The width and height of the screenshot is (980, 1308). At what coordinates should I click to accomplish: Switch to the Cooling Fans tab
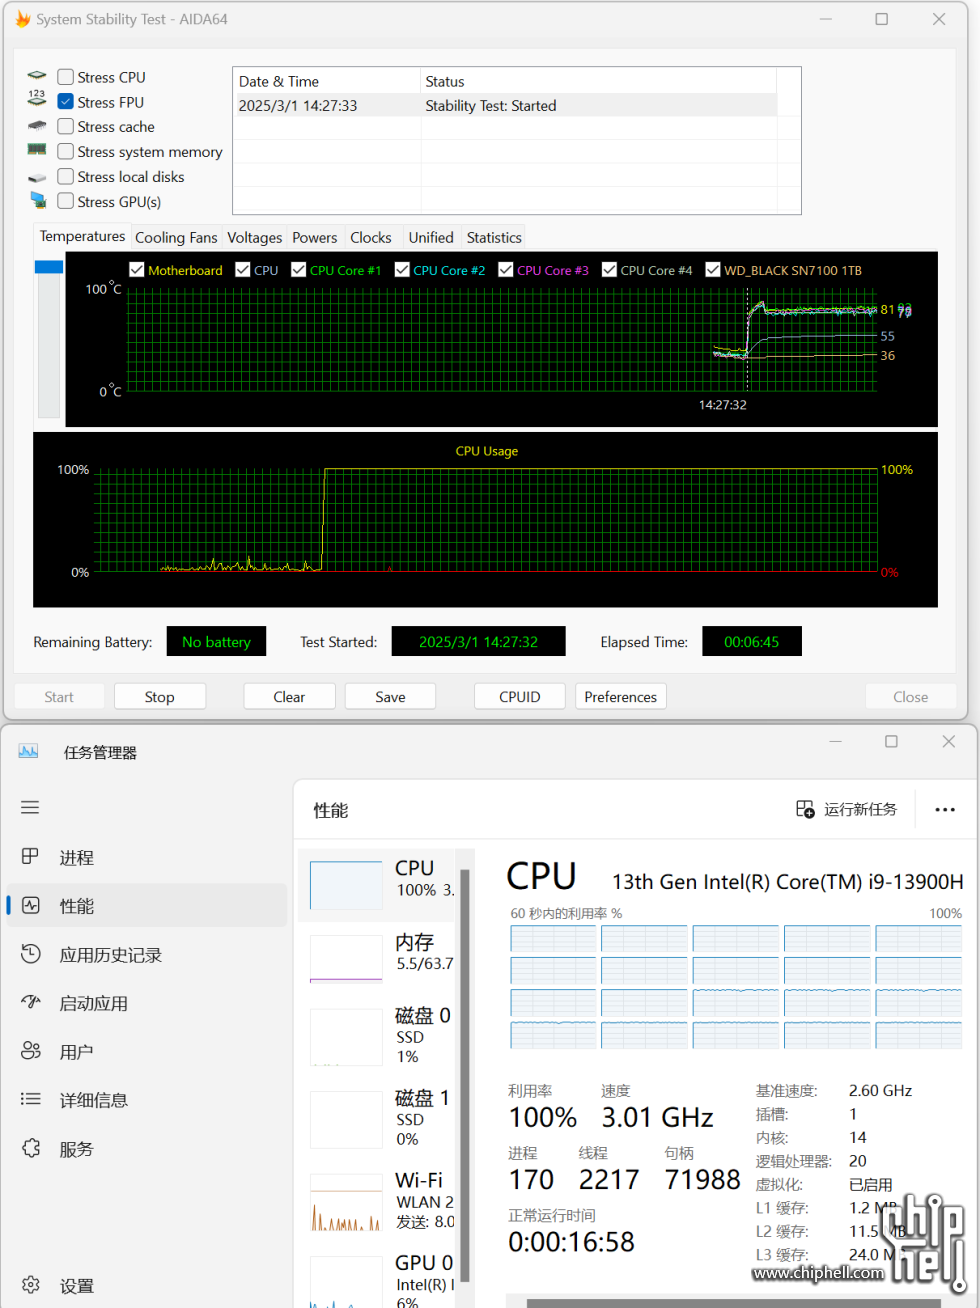click(x=176, y=238)
